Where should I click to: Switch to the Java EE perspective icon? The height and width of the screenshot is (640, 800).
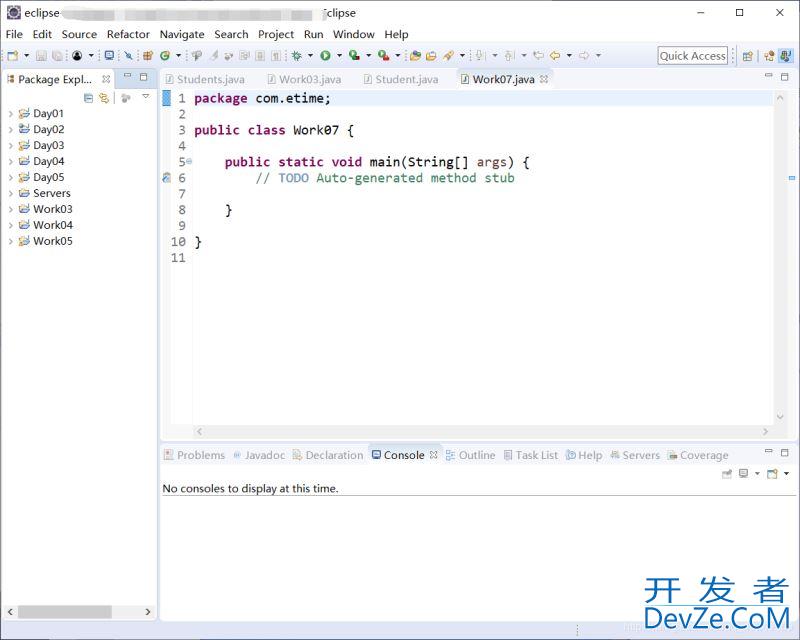coord(769,56)
